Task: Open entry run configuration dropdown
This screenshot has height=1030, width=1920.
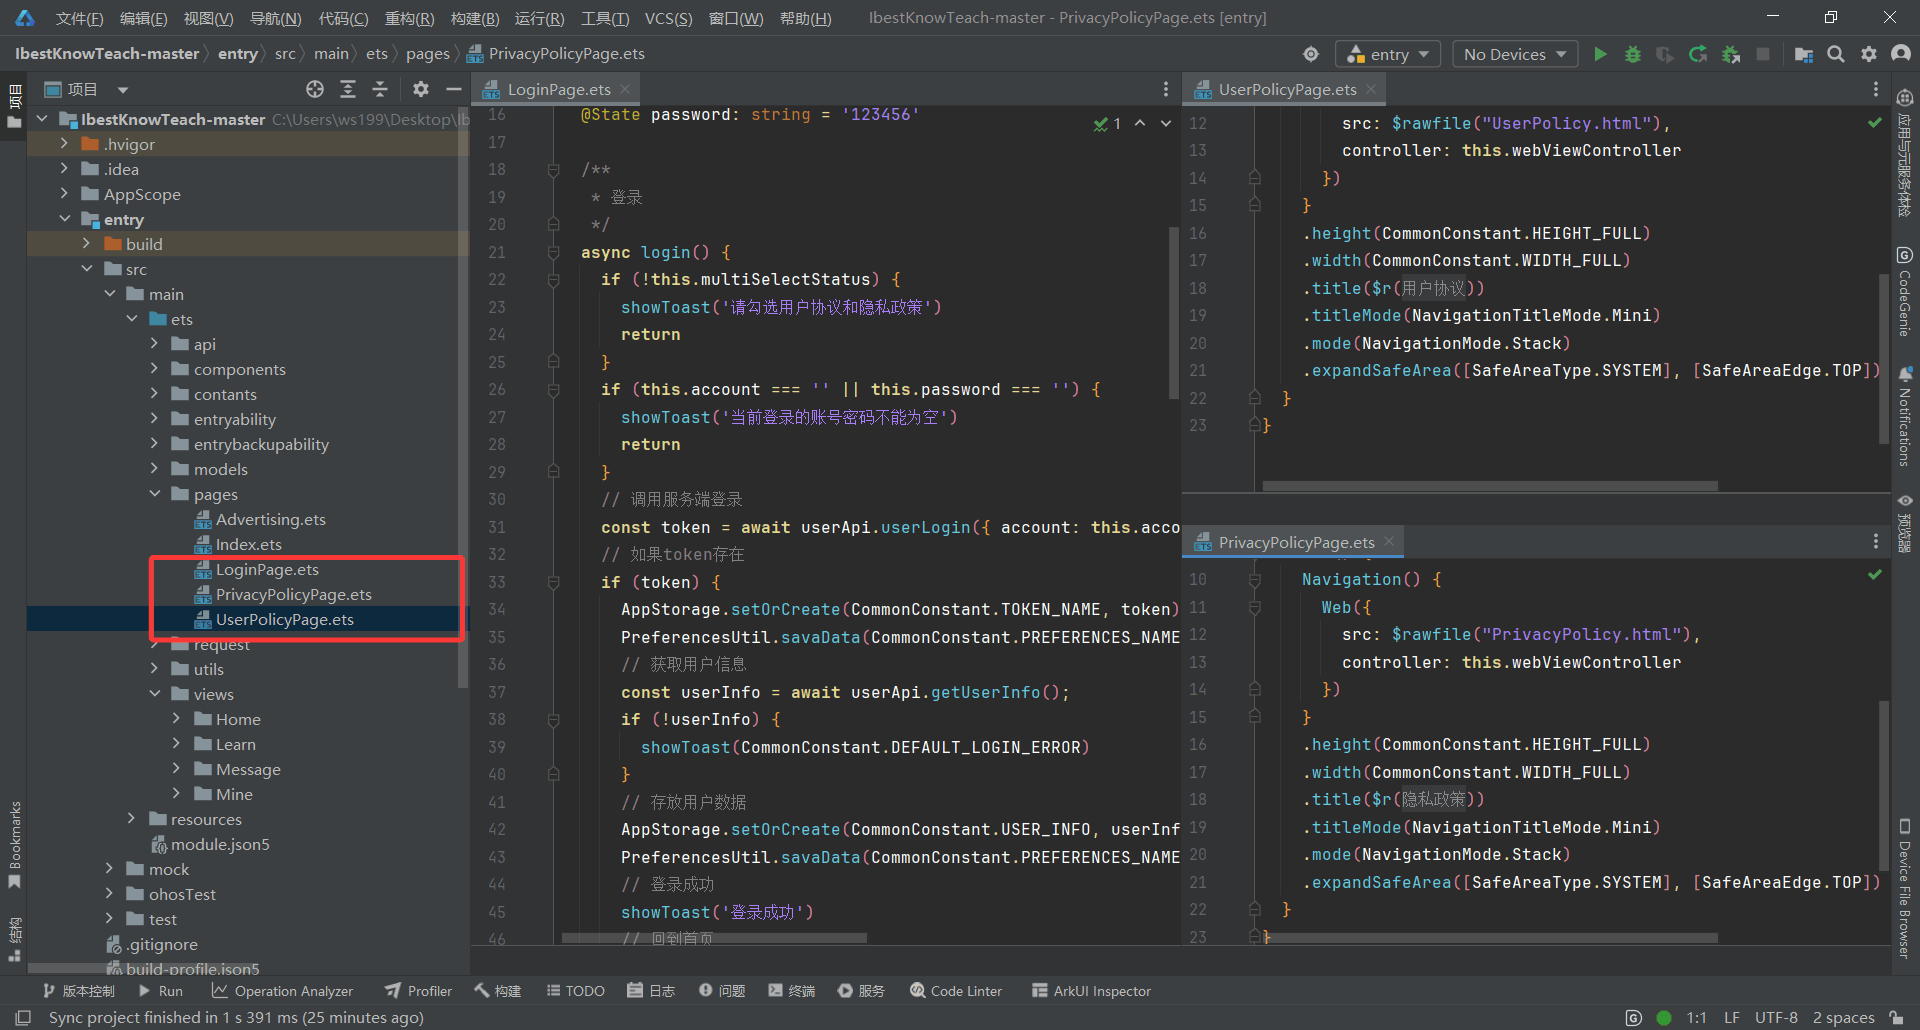Action: (x=1389, y=54)
